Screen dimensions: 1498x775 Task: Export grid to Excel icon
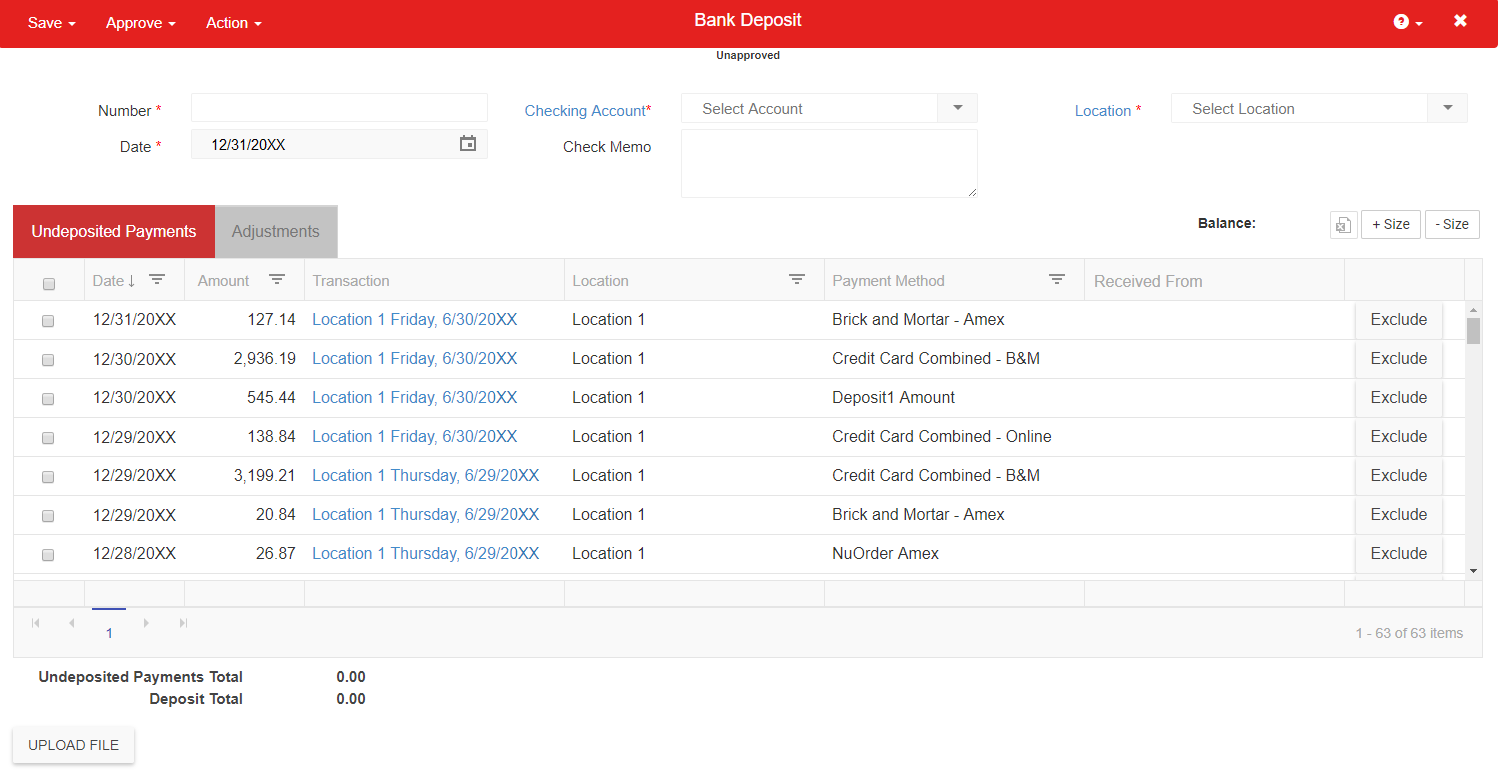[x=1343, y=225]
